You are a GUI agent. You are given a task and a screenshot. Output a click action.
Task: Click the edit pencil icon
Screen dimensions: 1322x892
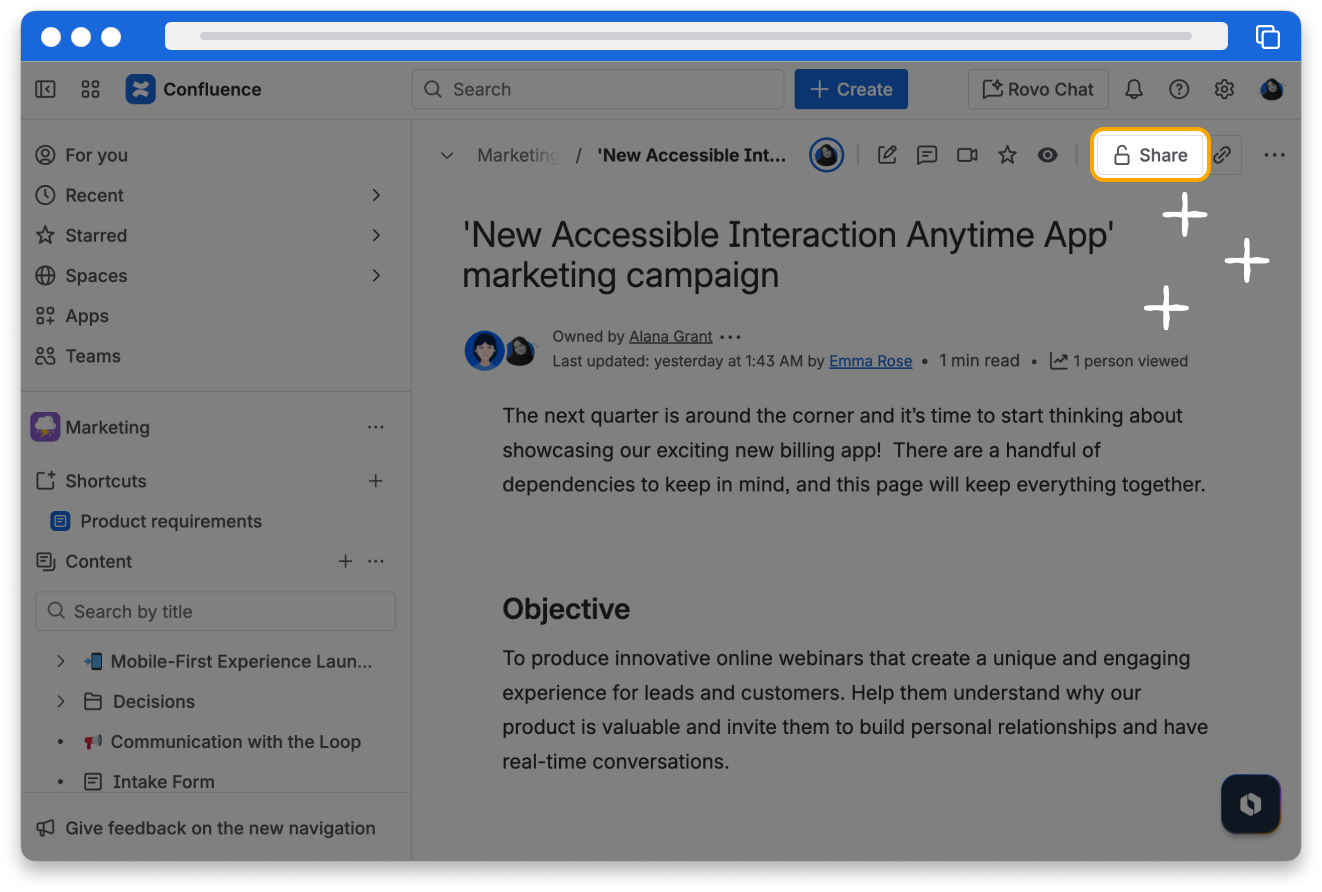887,155
